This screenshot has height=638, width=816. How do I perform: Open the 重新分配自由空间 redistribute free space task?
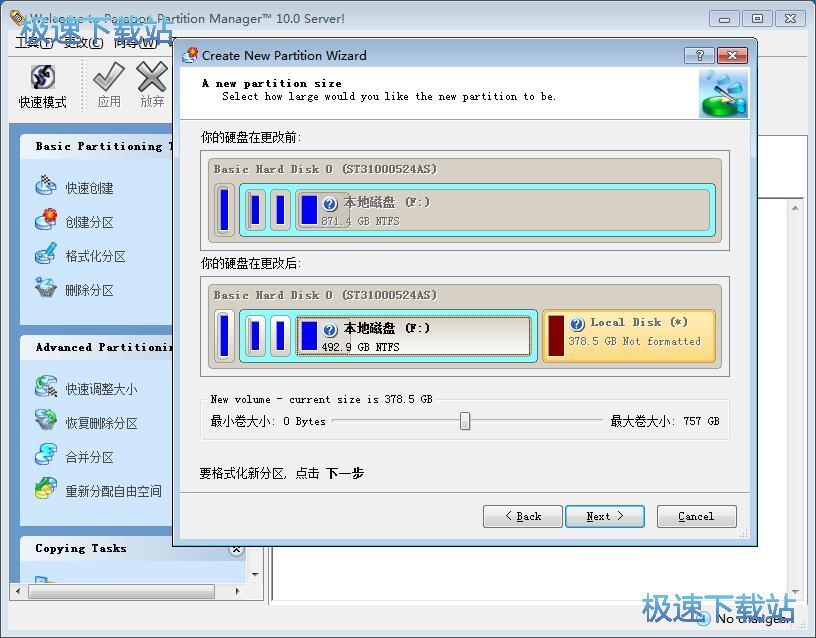pos(98,490)
